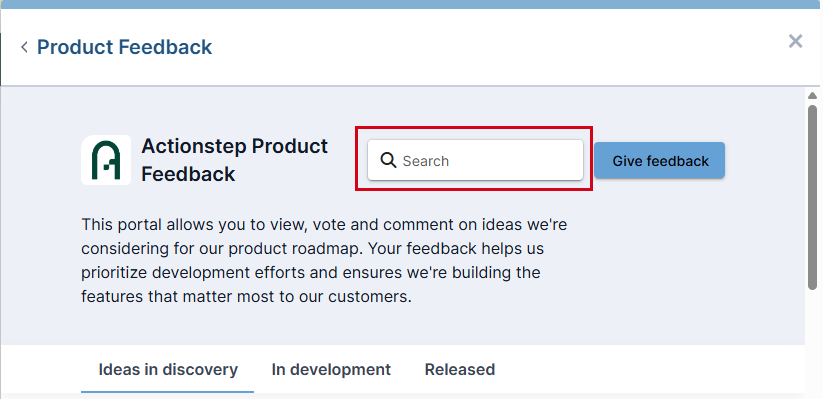Click the blue strip at window top
The width and height of the screenshot is (823, 399).
coord(412,4)
